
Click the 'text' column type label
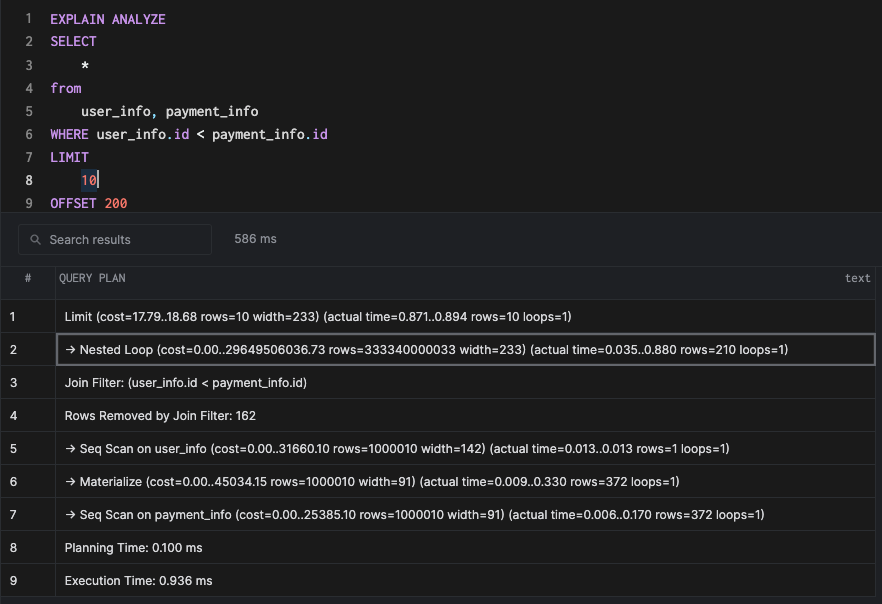pyautogui.click(x=857, y=278)
